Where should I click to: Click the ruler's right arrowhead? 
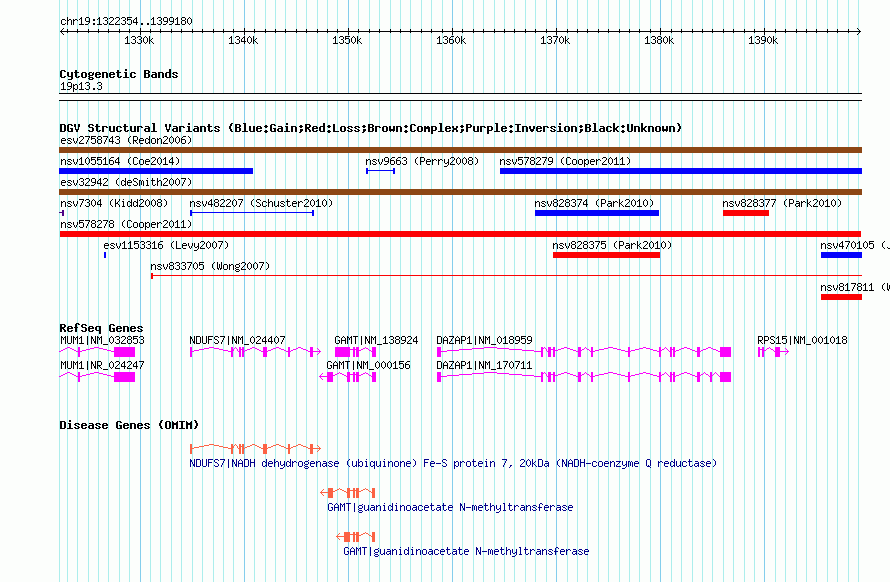(859, 32)
